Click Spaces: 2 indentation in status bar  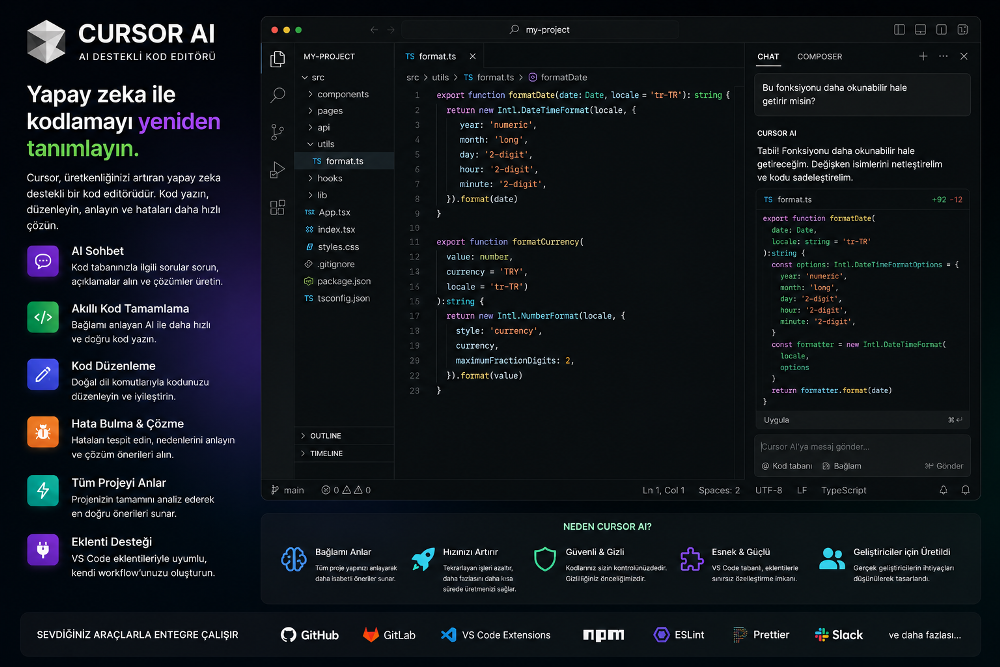click(x=719, y=490)
